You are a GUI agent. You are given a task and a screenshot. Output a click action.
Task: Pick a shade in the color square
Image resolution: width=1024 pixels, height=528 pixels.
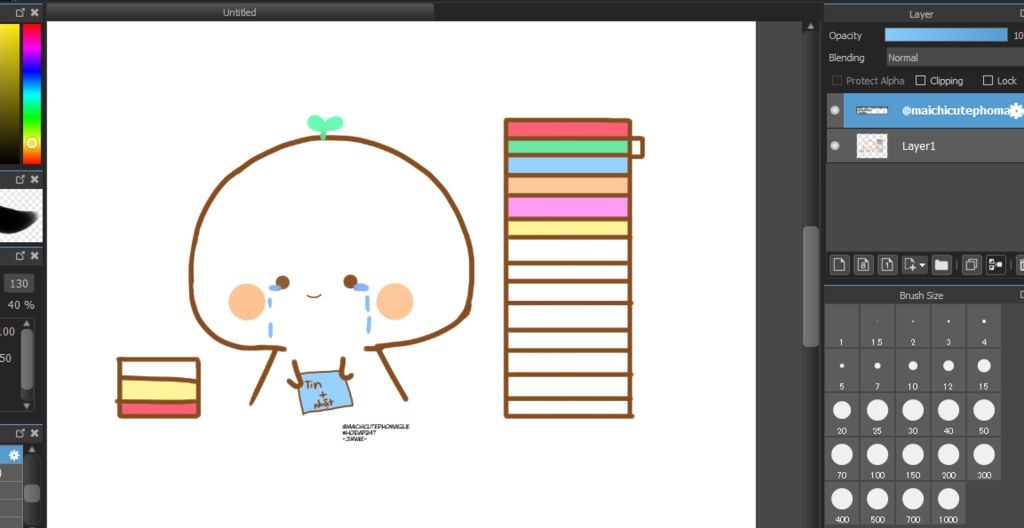(x=9, y=94)
